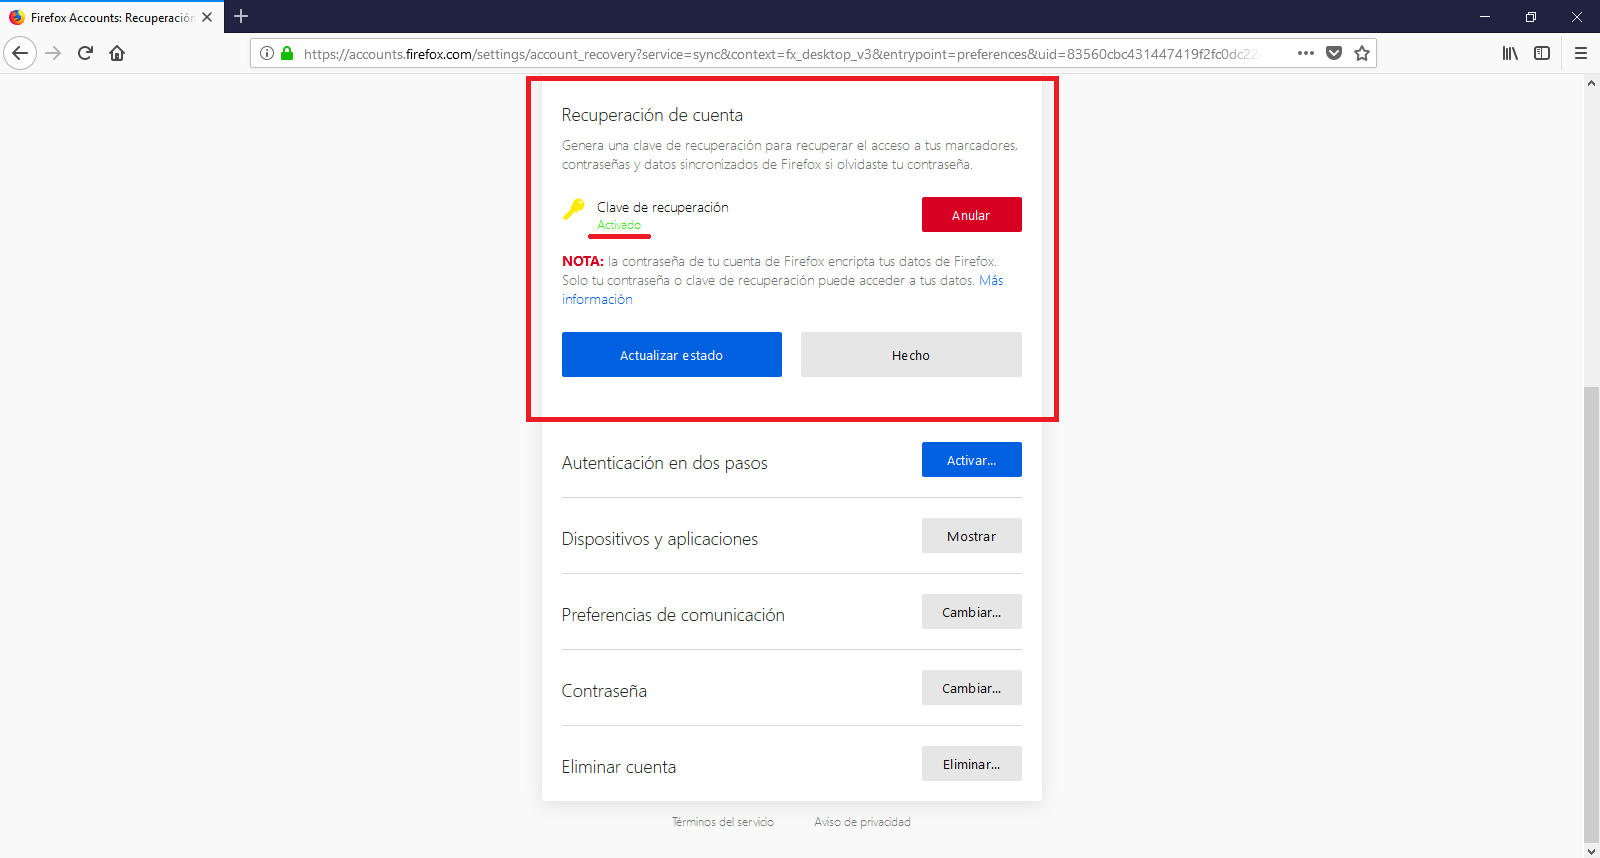
Task: Click the yellow recovery key icon
Action: pyautogui.click(x=574, y=208)
